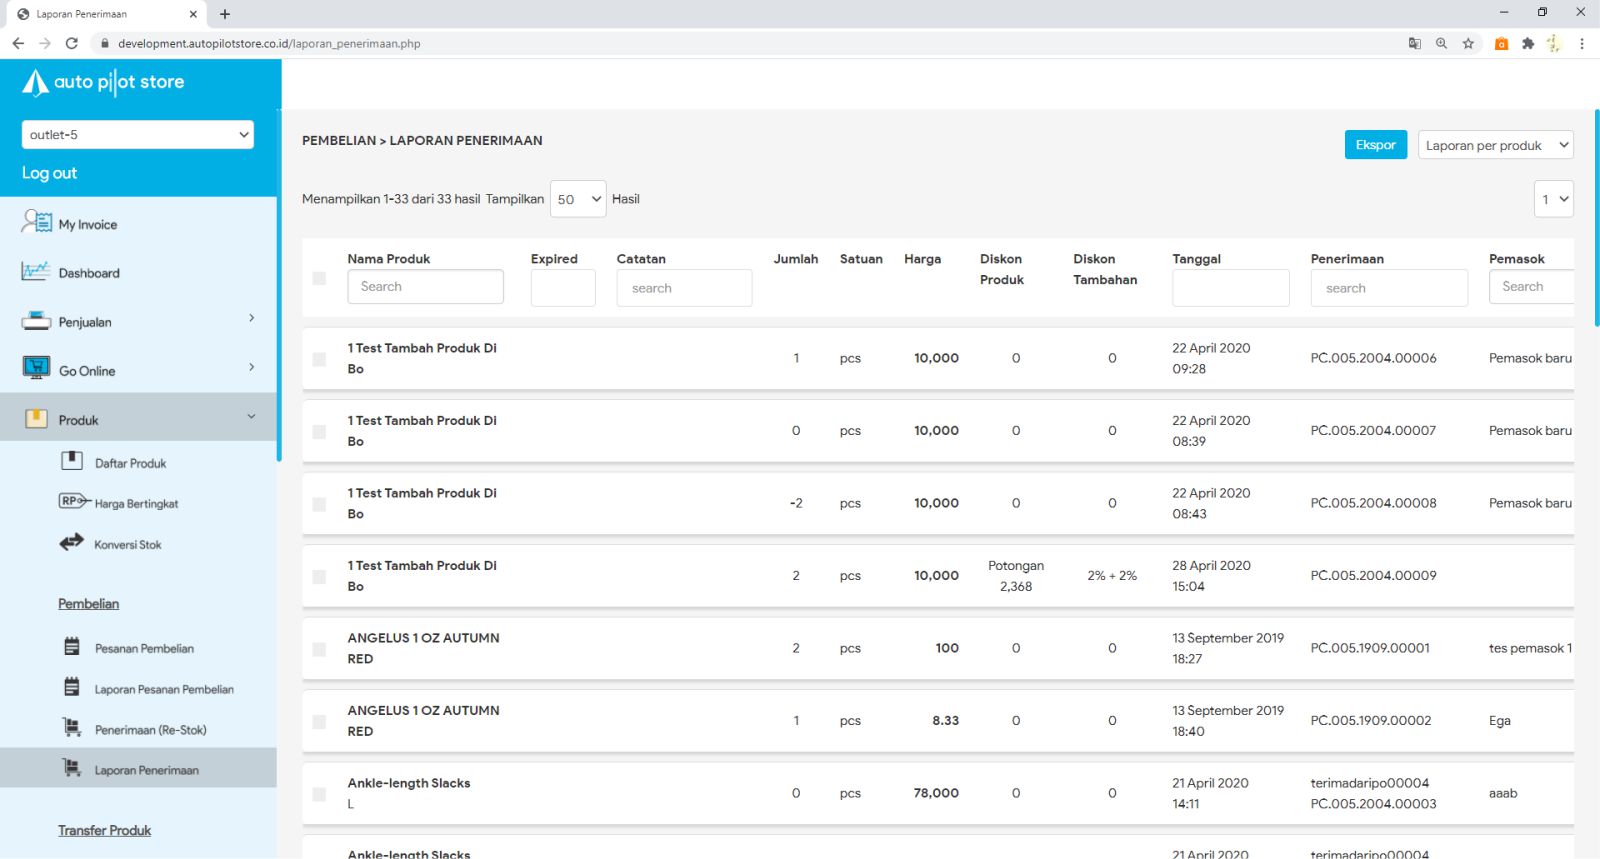Viewport: 1600px width, 859px height.
Task: Select the Go Online monitor icon
Action: point(36,369)
